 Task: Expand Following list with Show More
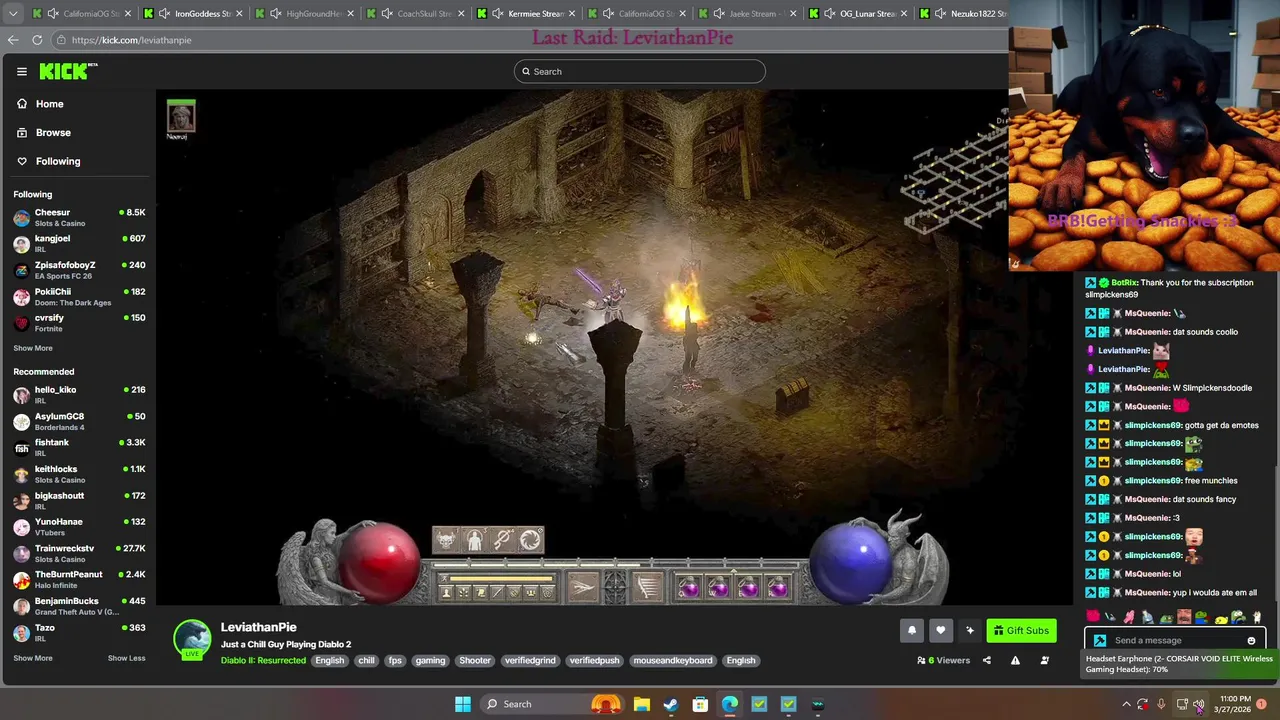pyautogui.click(x=33, y=348)
